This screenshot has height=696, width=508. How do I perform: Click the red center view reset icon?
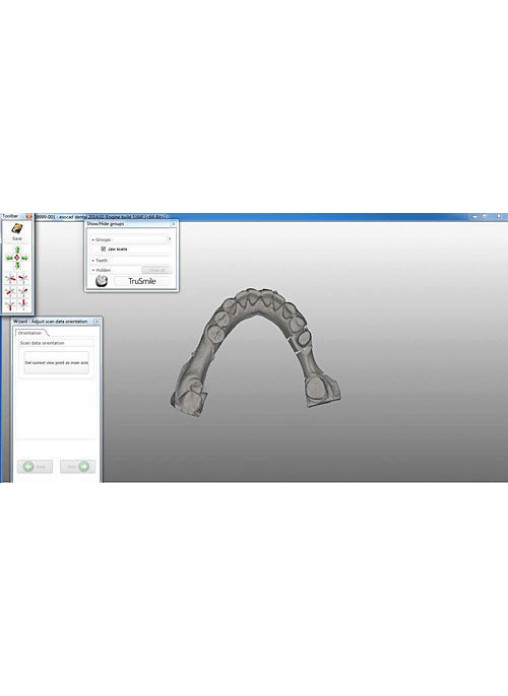coord(17,257)
